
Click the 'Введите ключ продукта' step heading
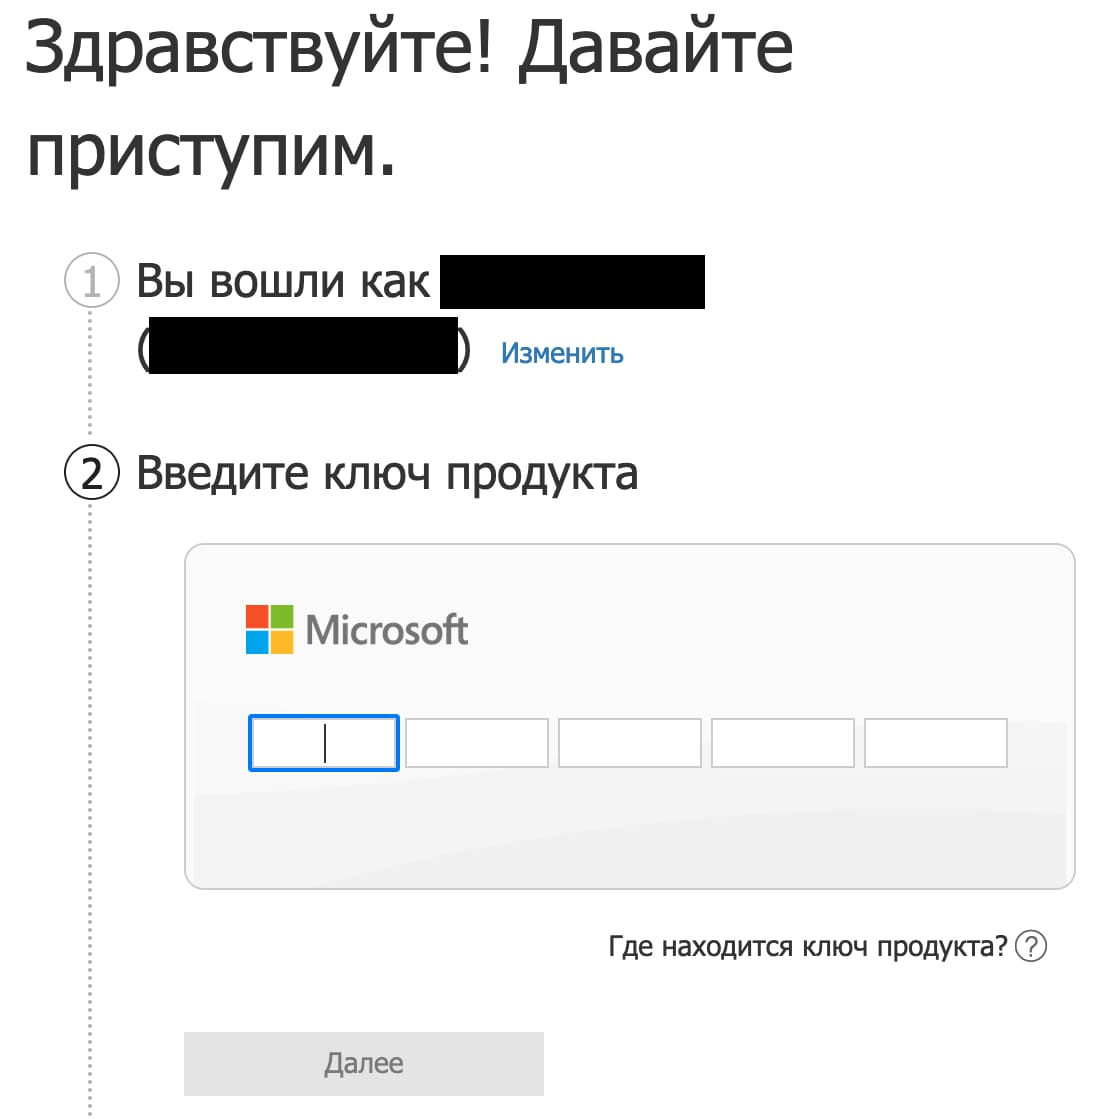click(387, 473)
